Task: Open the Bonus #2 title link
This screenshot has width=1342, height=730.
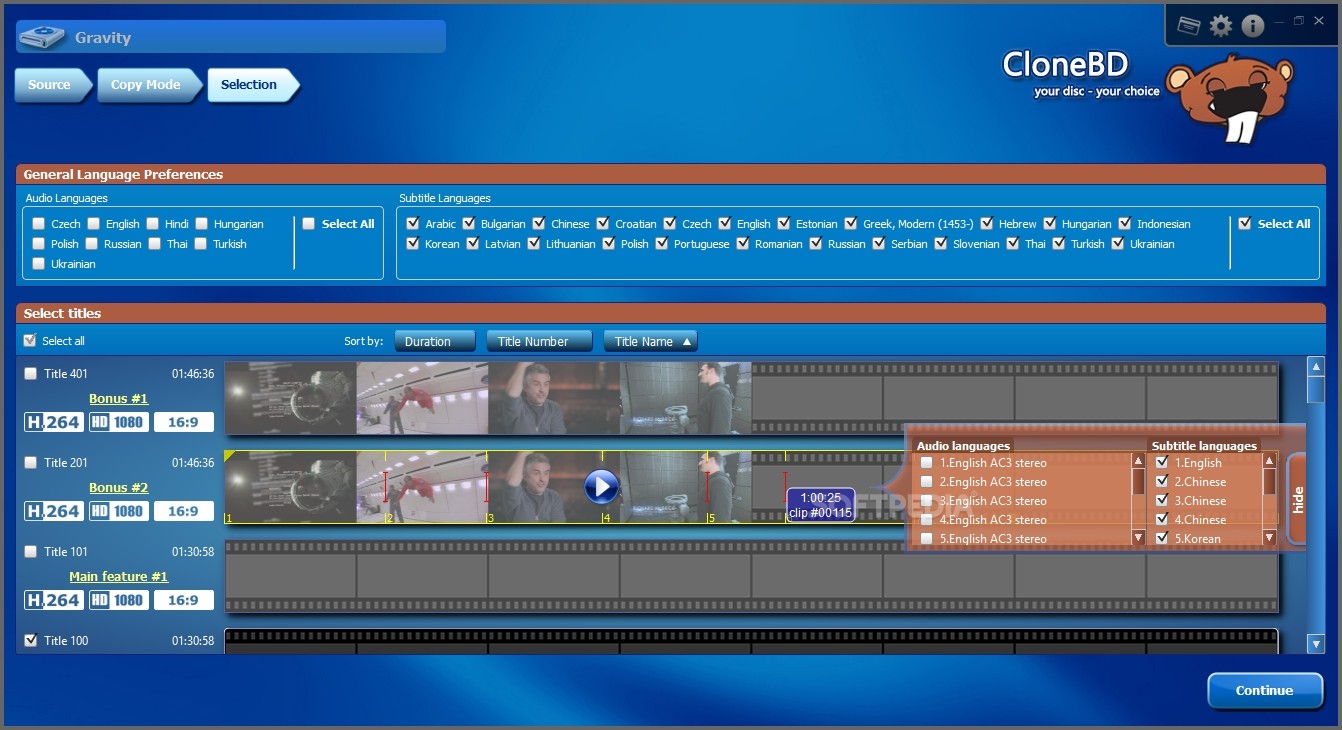Action: [x=118, y=487]
